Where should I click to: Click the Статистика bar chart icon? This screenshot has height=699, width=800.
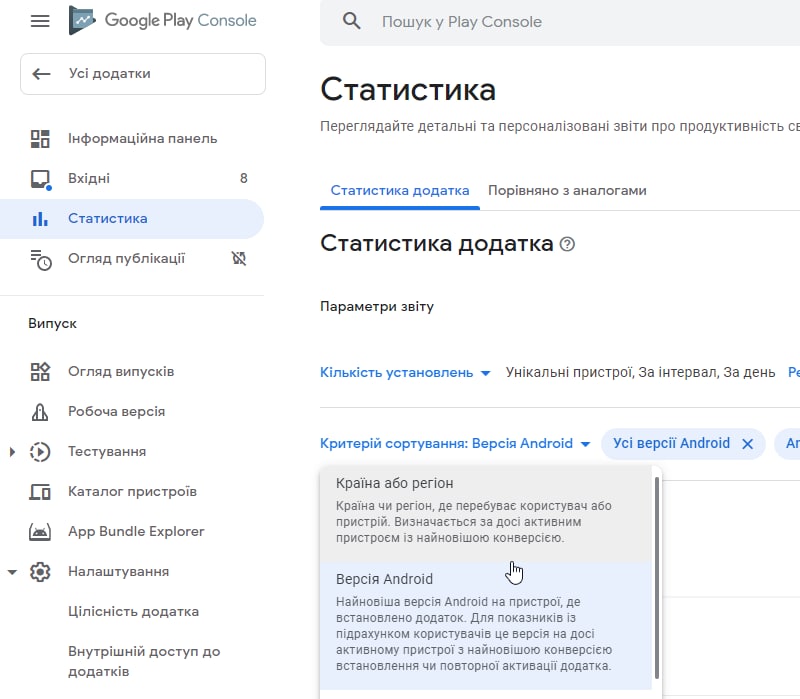coord(40,219)
